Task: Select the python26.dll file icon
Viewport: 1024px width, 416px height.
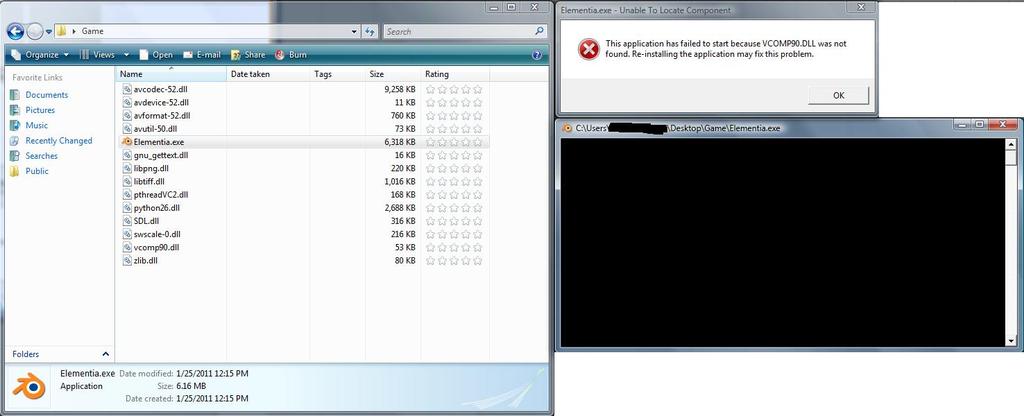Action: pos(127,208)
